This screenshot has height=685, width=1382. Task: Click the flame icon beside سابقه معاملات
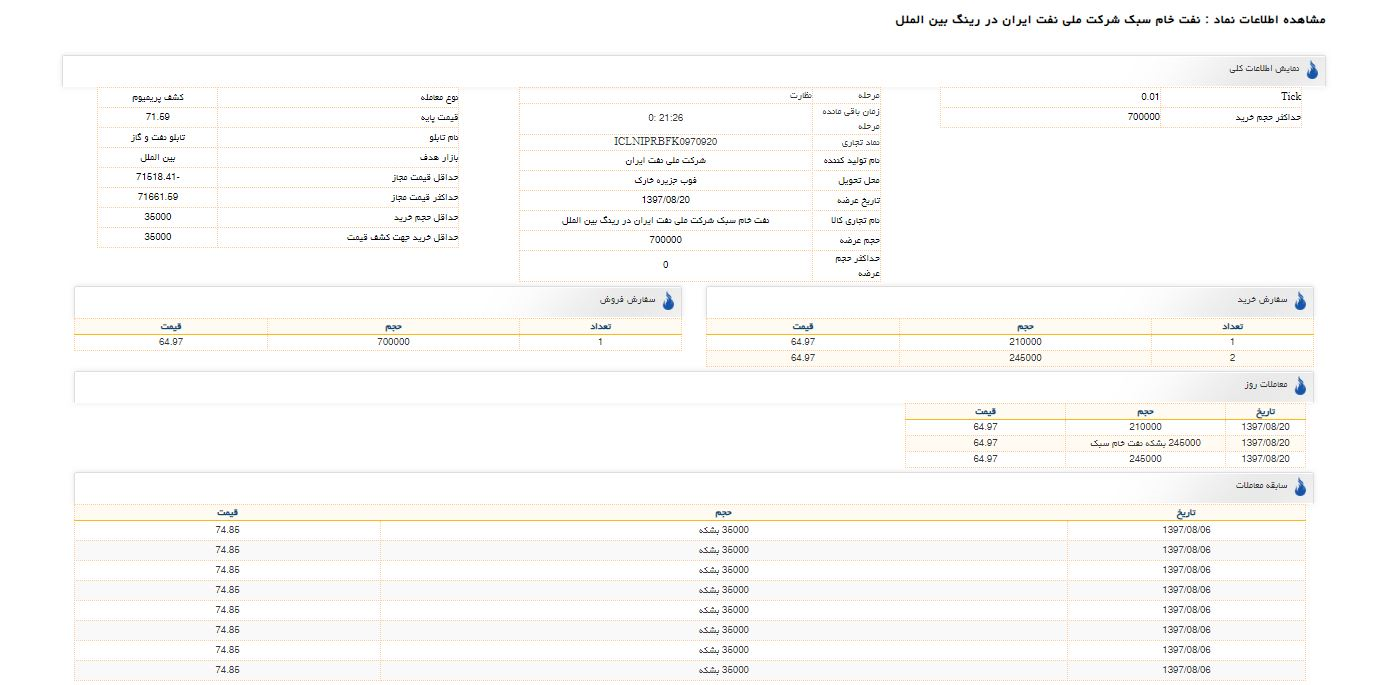(x=1300, y=486)
